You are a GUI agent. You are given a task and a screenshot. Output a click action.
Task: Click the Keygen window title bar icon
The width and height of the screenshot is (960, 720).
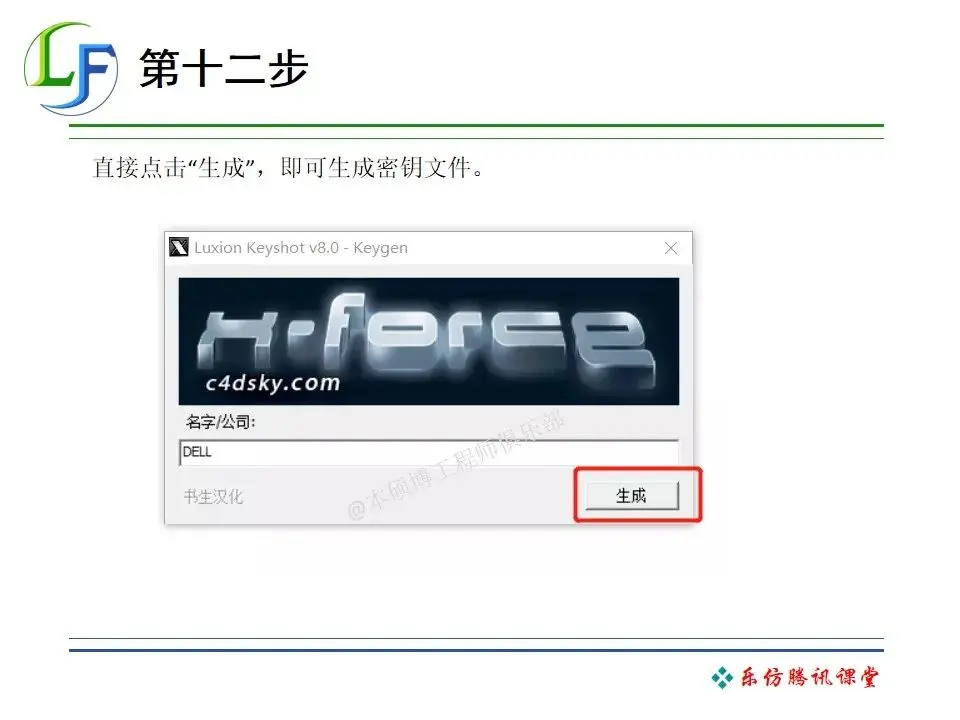179,247
